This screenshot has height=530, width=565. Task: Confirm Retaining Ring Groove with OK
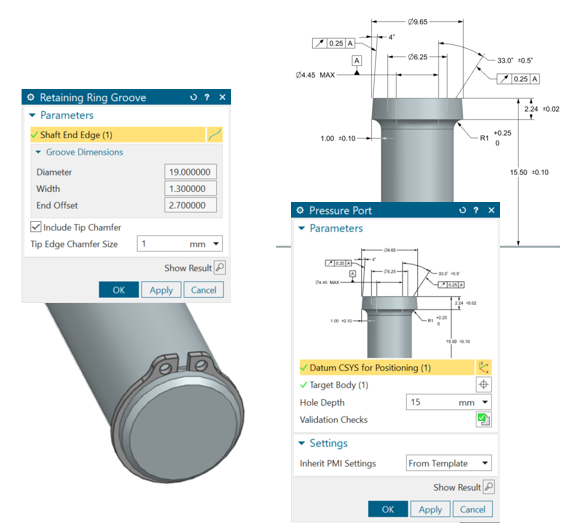[x=119, y=290]
